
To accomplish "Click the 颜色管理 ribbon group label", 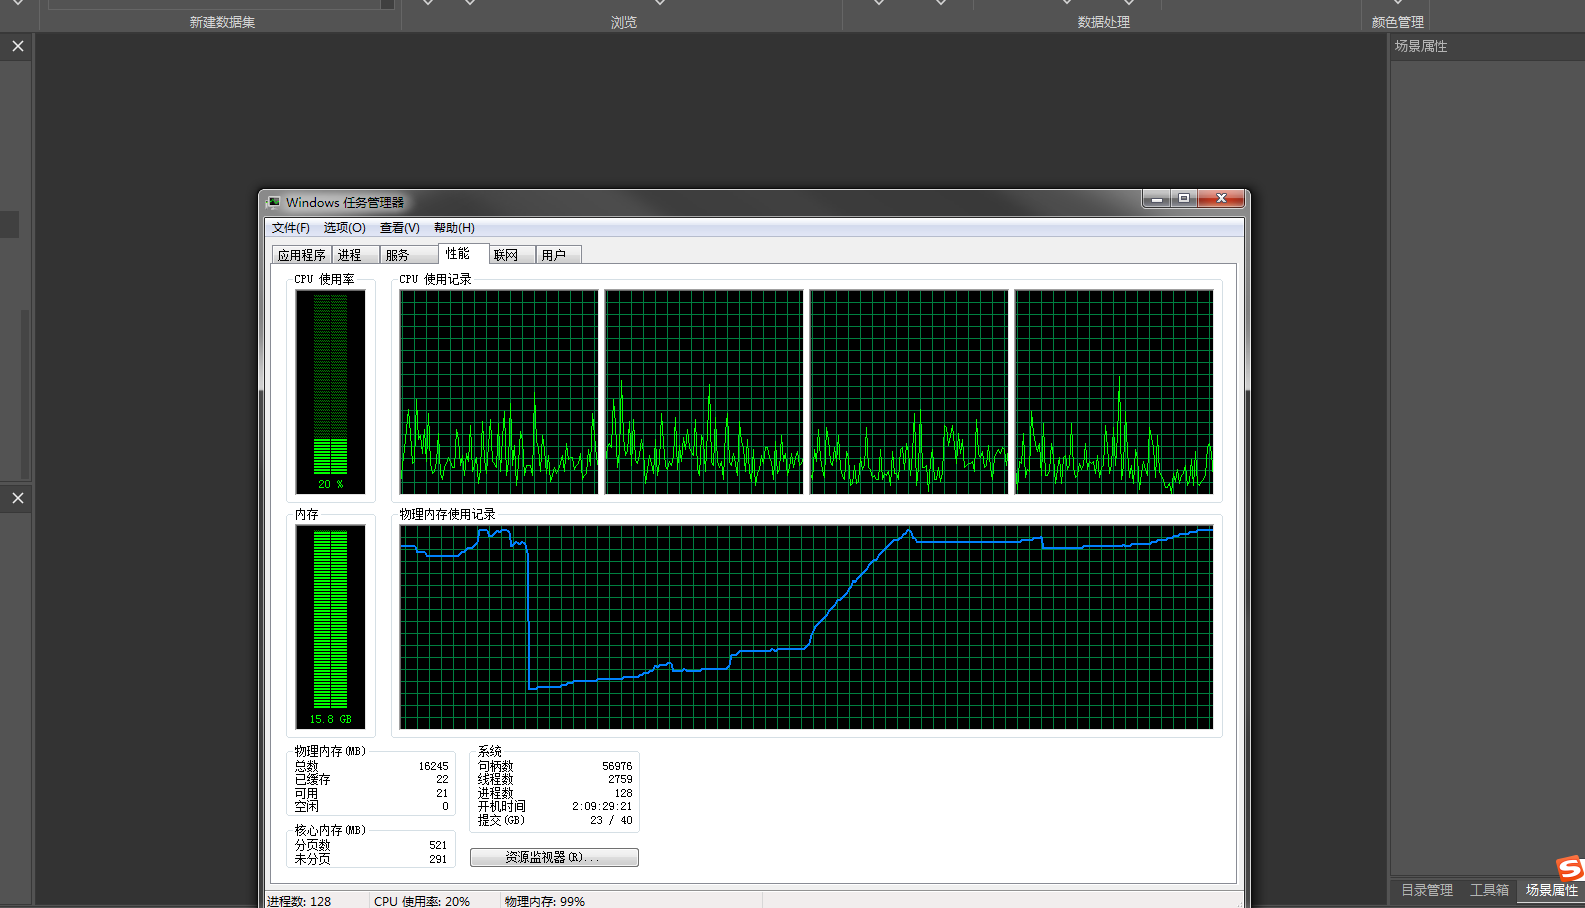I will (1398, 22).
